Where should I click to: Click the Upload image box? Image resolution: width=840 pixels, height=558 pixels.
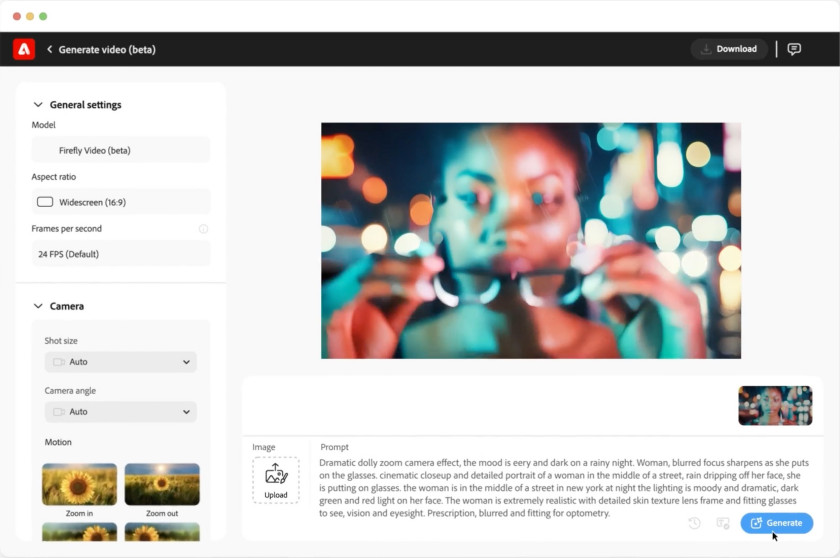pos(276,480)
